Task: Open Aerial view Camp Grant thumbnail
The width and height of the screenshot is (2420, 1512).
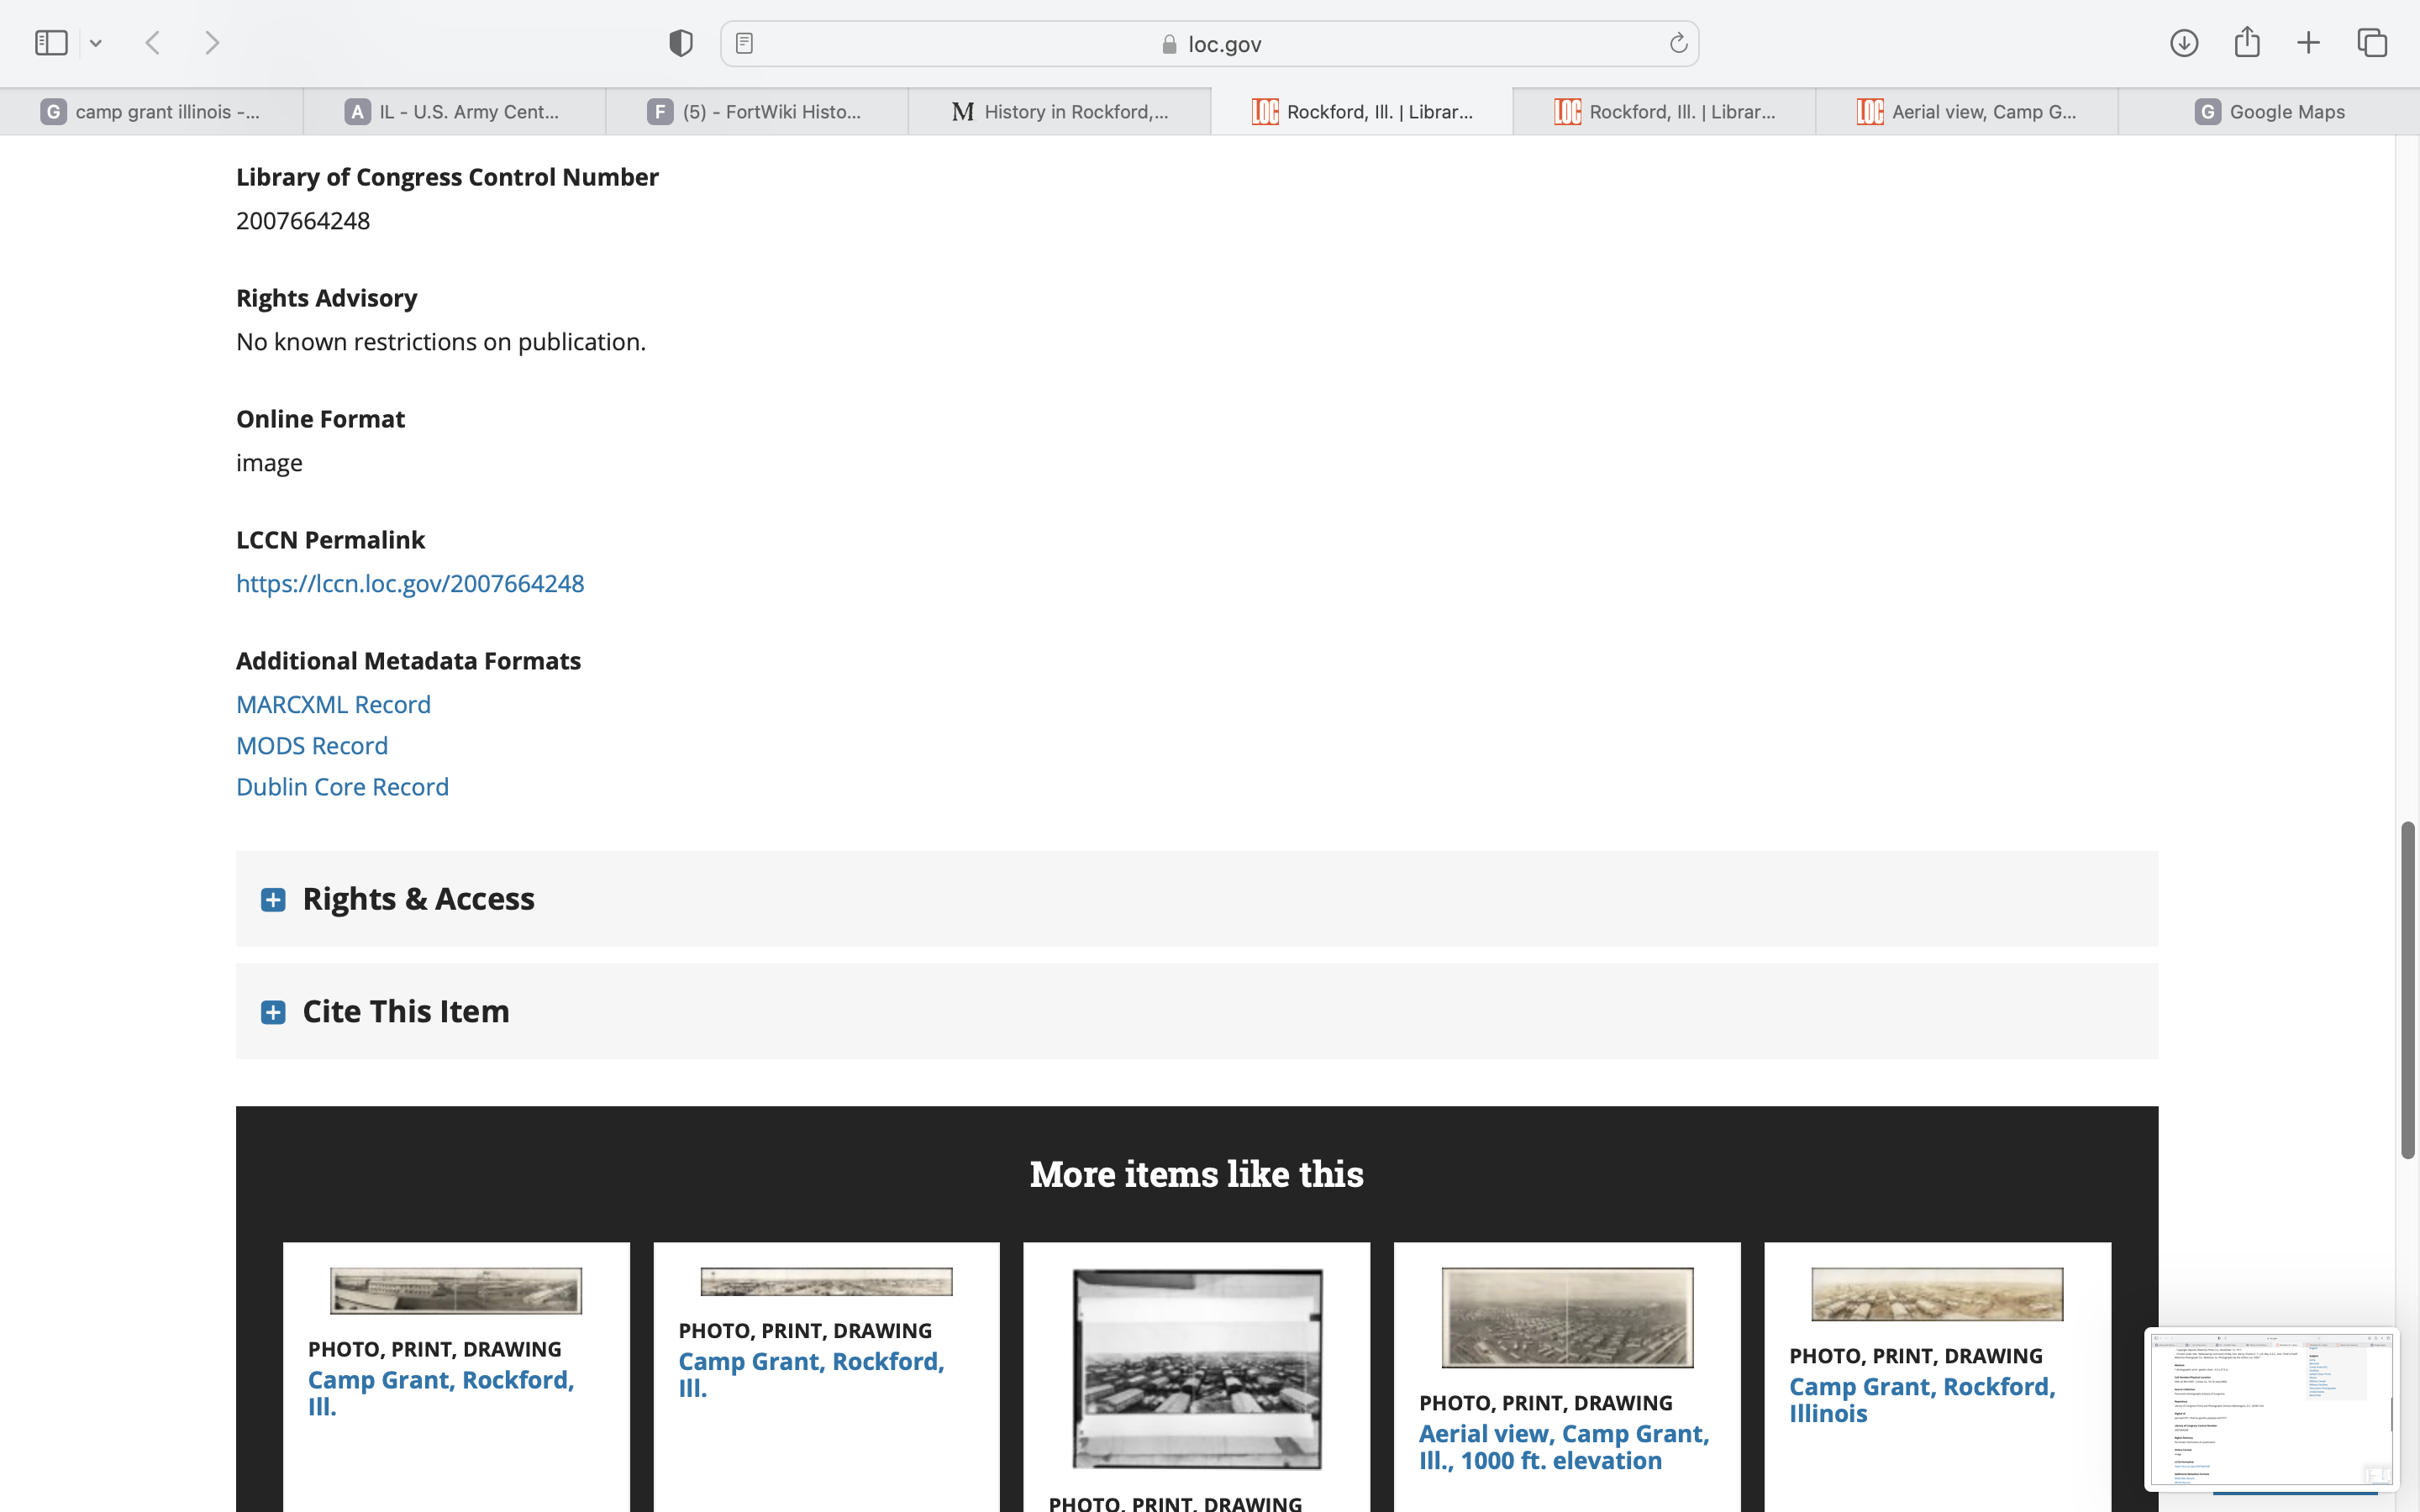Action: coord(1567,1317)
